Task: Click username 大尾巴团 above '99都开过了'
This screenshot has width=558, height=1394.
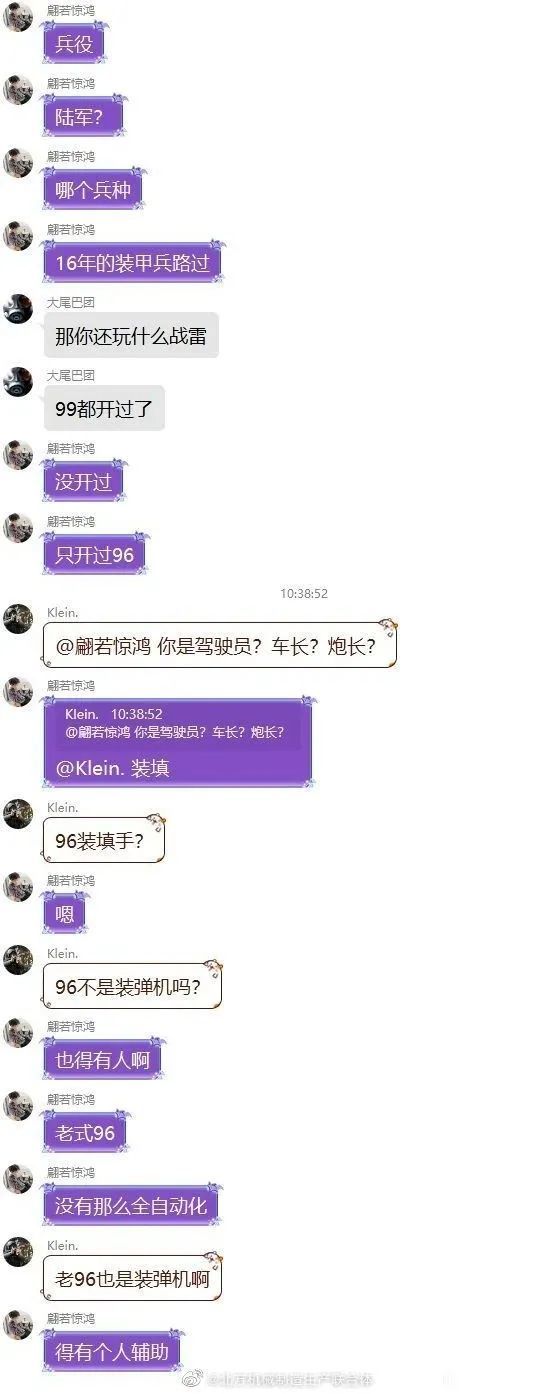Action: 71,375
